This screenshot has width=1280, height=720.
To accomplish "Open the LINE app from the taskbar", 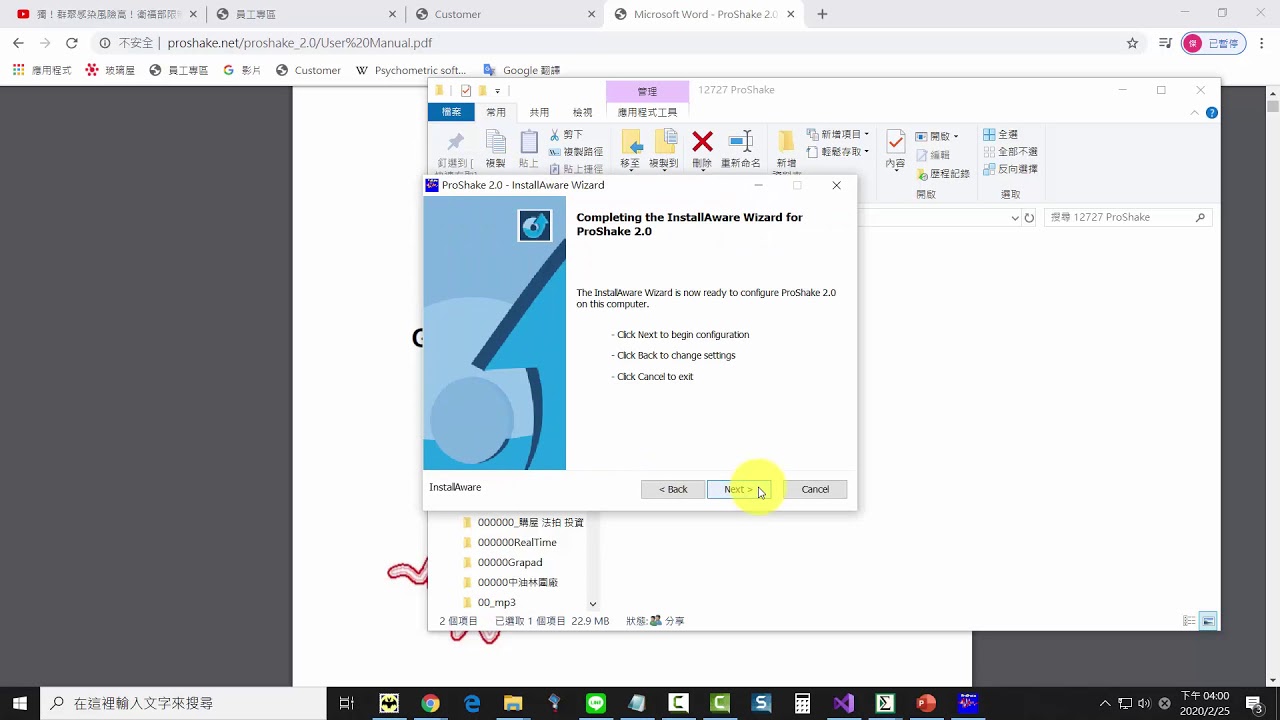I will pyautogui.click(x=596, y=703).
